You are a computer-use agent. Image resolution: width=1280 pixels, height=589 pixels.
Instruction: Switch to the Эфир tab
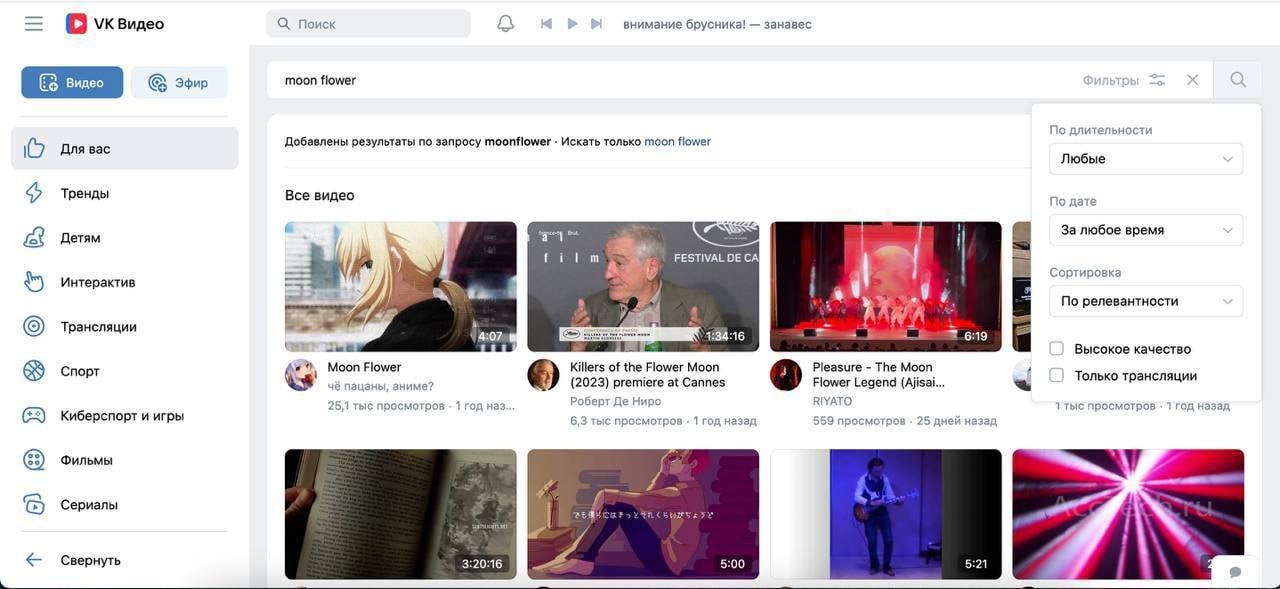[179, 83]
